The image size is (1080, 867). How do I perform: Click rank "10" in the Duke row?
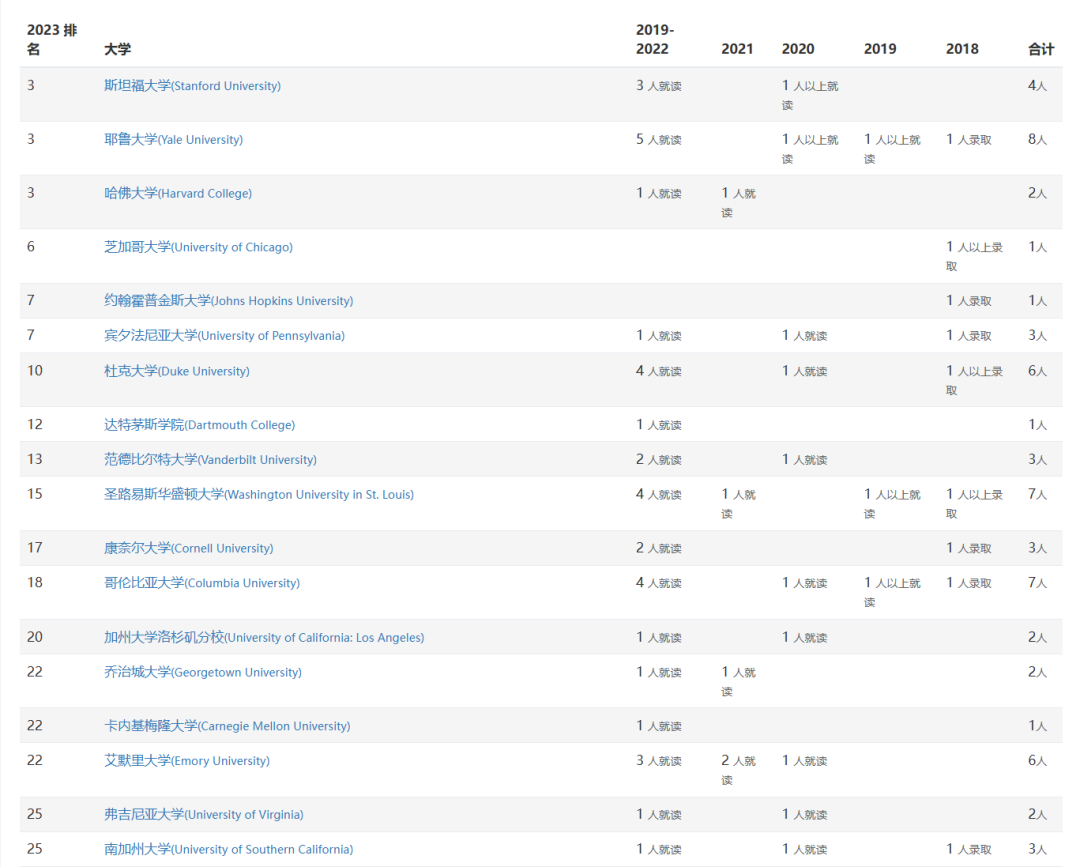click(x=35, y=371)
